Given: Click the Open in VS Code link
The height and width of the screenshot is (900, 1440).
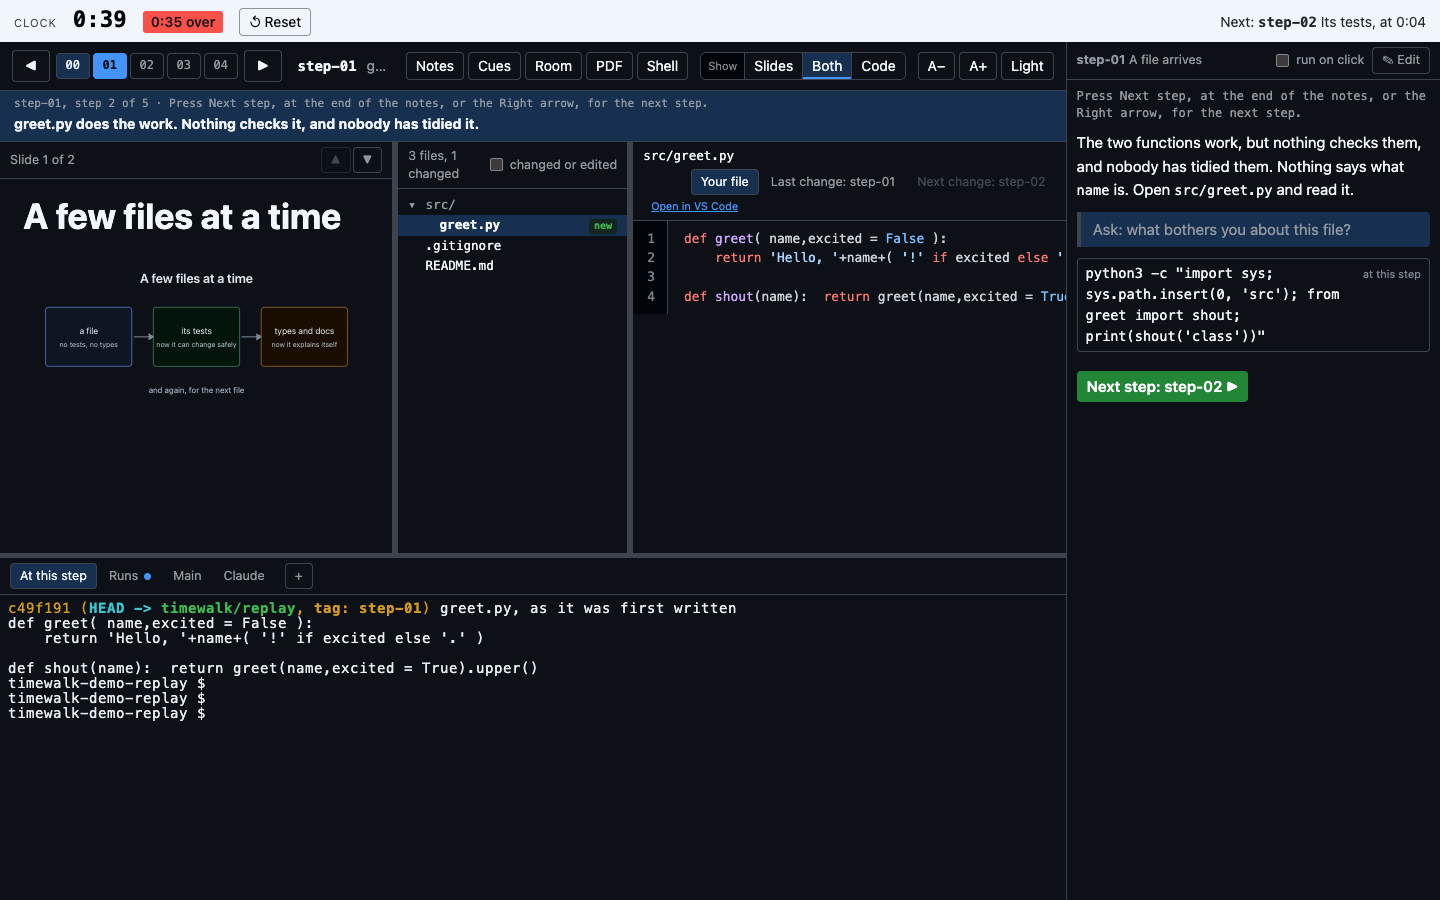Looking at the screenshot, I should coord(694,207).
